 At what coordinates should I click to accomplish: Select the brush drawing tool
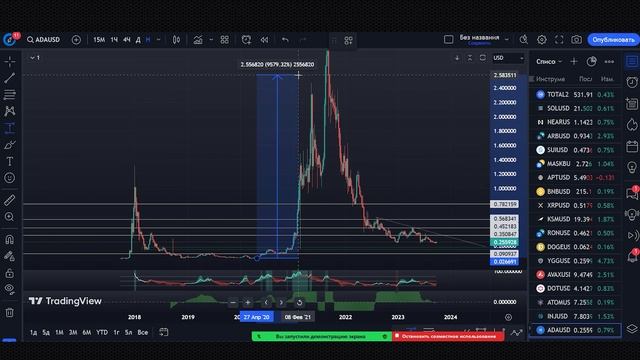tap(9, 145)
